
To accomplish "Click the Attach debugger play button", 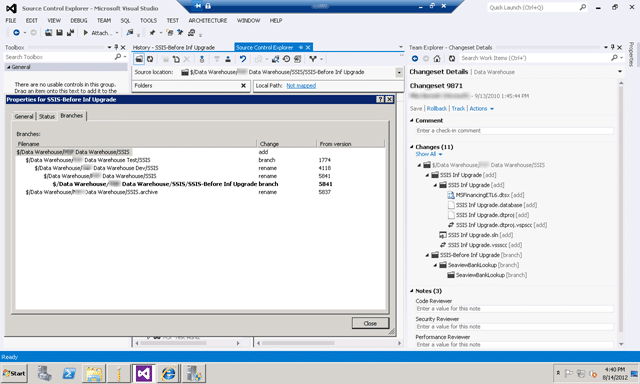I will pos(86,33).
